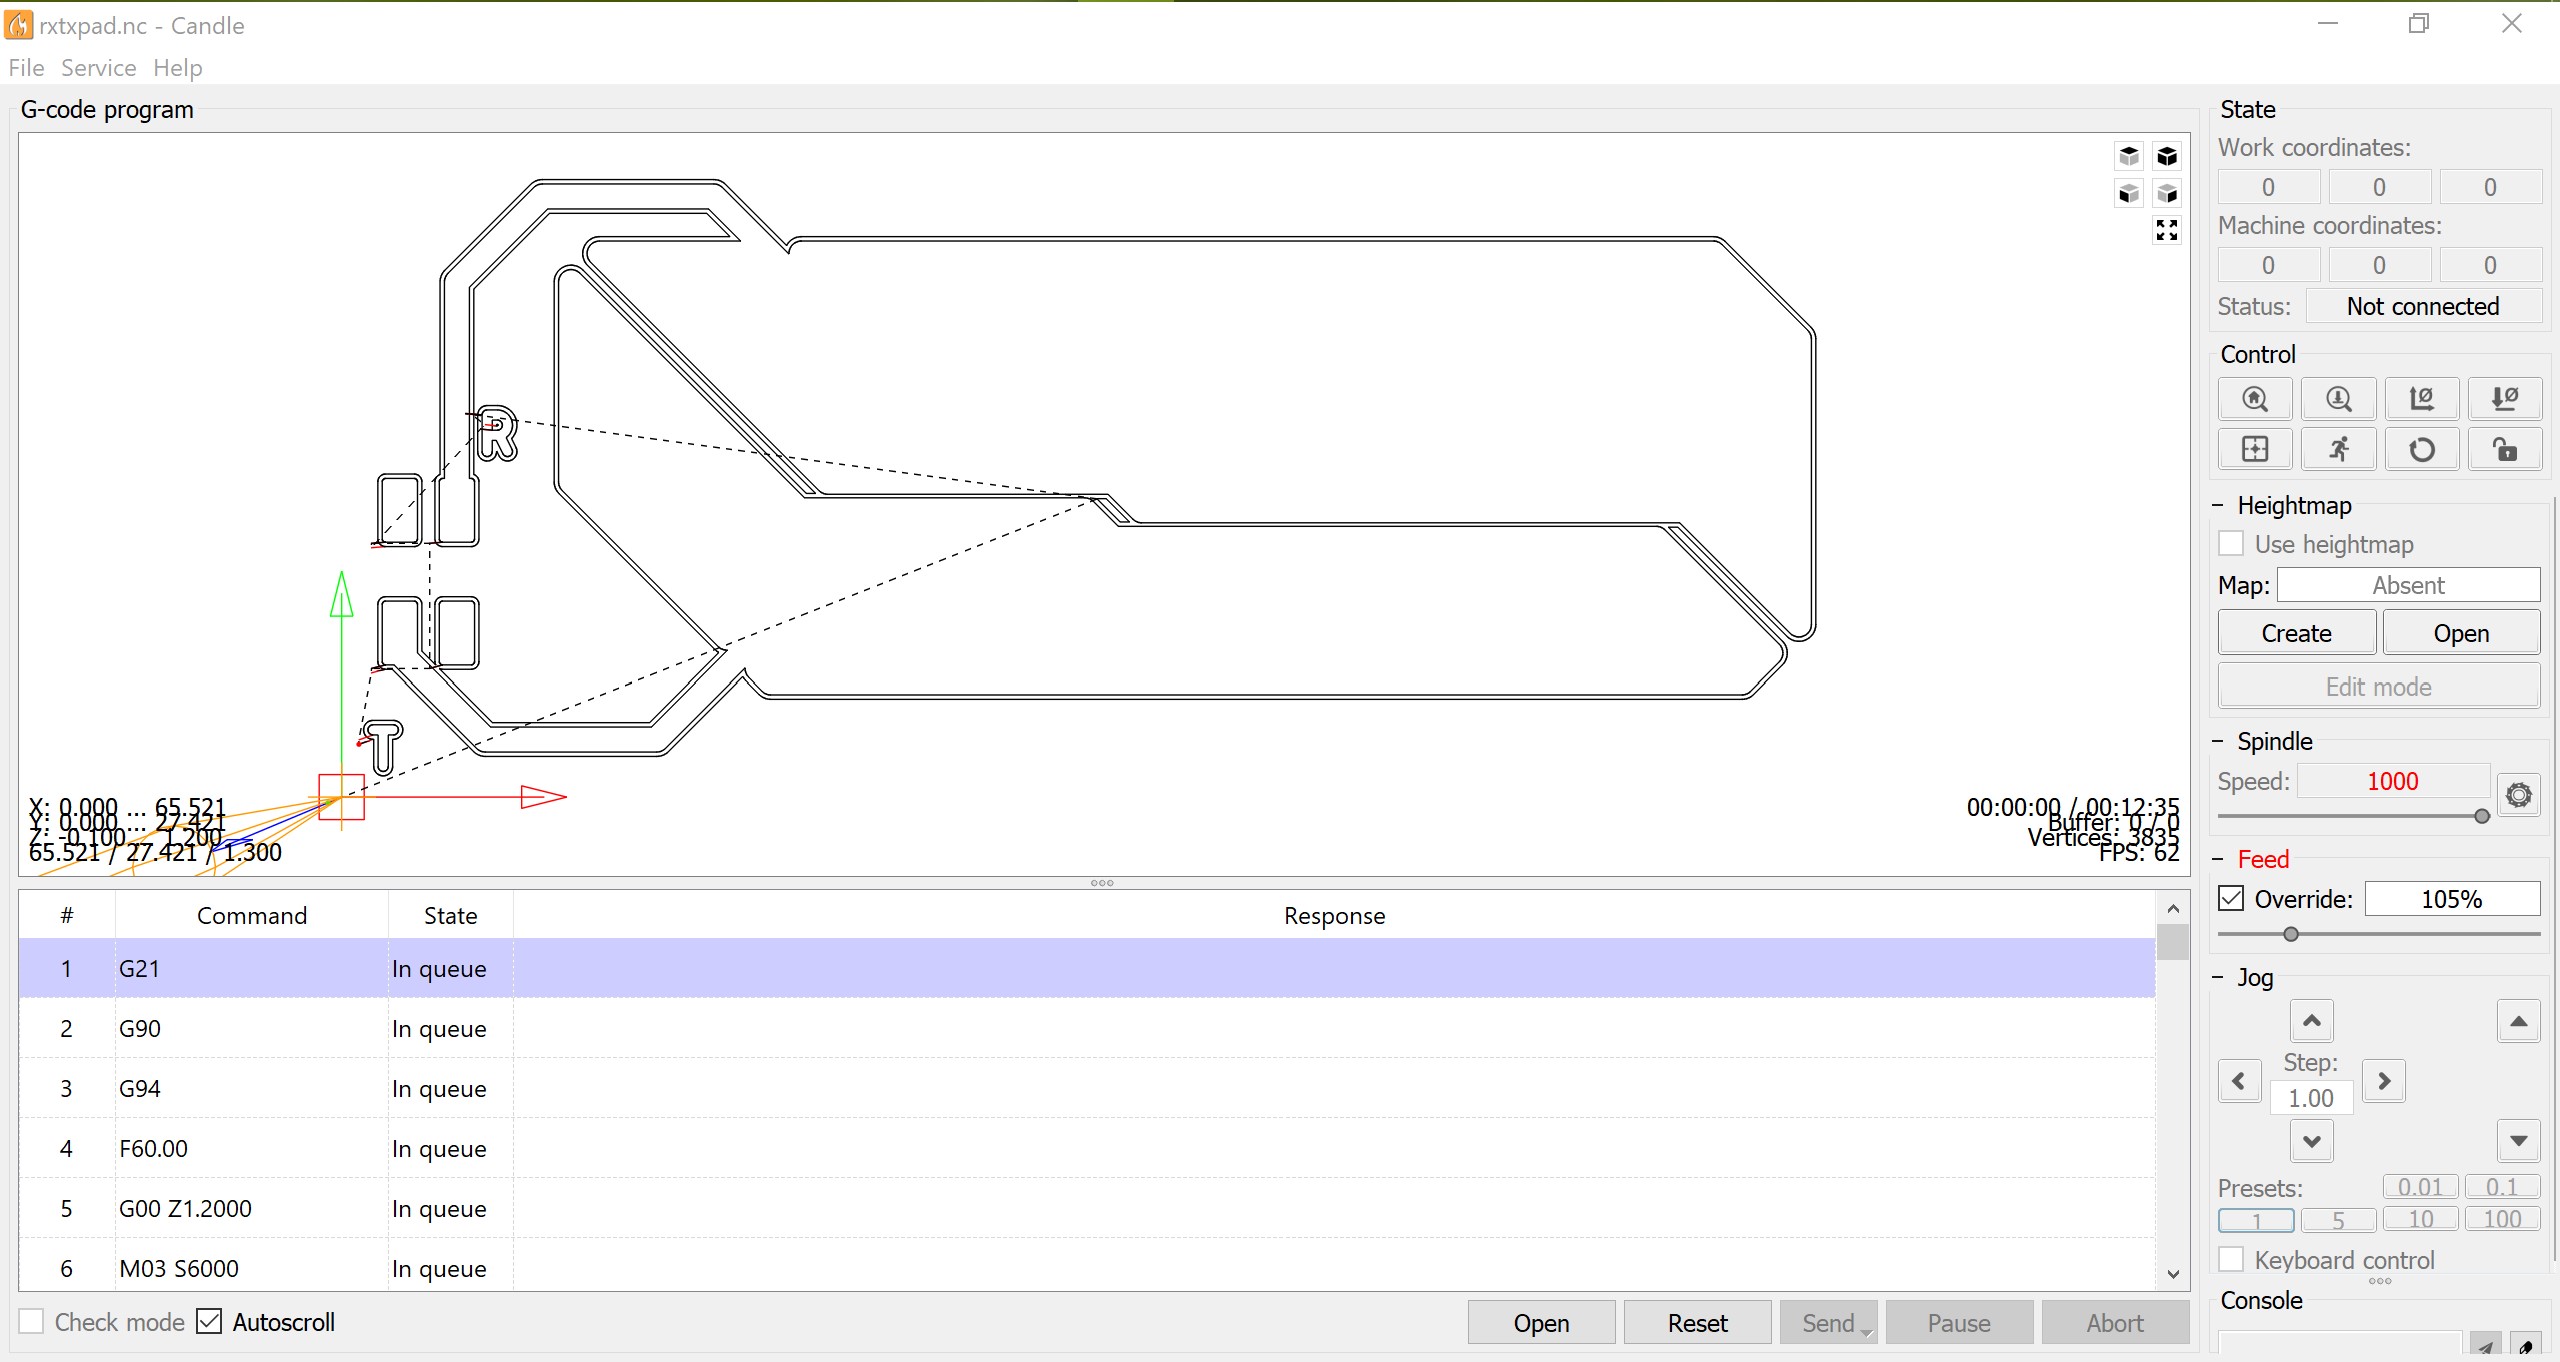Fit the toolpath view to the window
The width and height of the screenshot is (2560, 1362).
(2166, 231)
